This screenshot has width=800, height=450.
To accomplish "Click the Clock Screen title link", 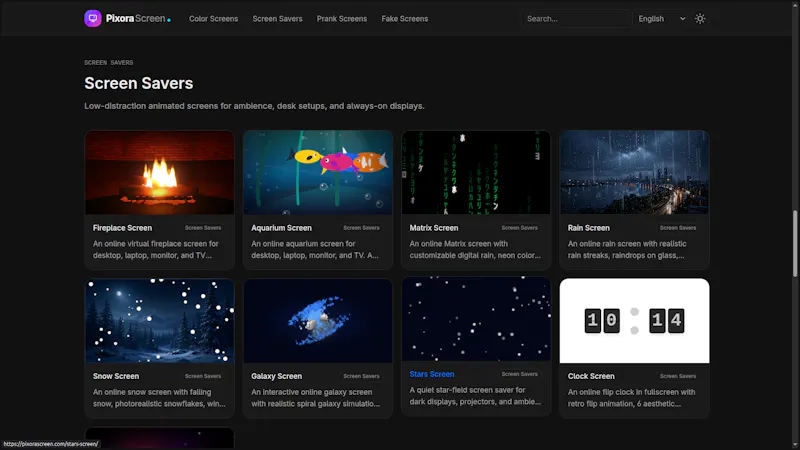I will [591, 376].
